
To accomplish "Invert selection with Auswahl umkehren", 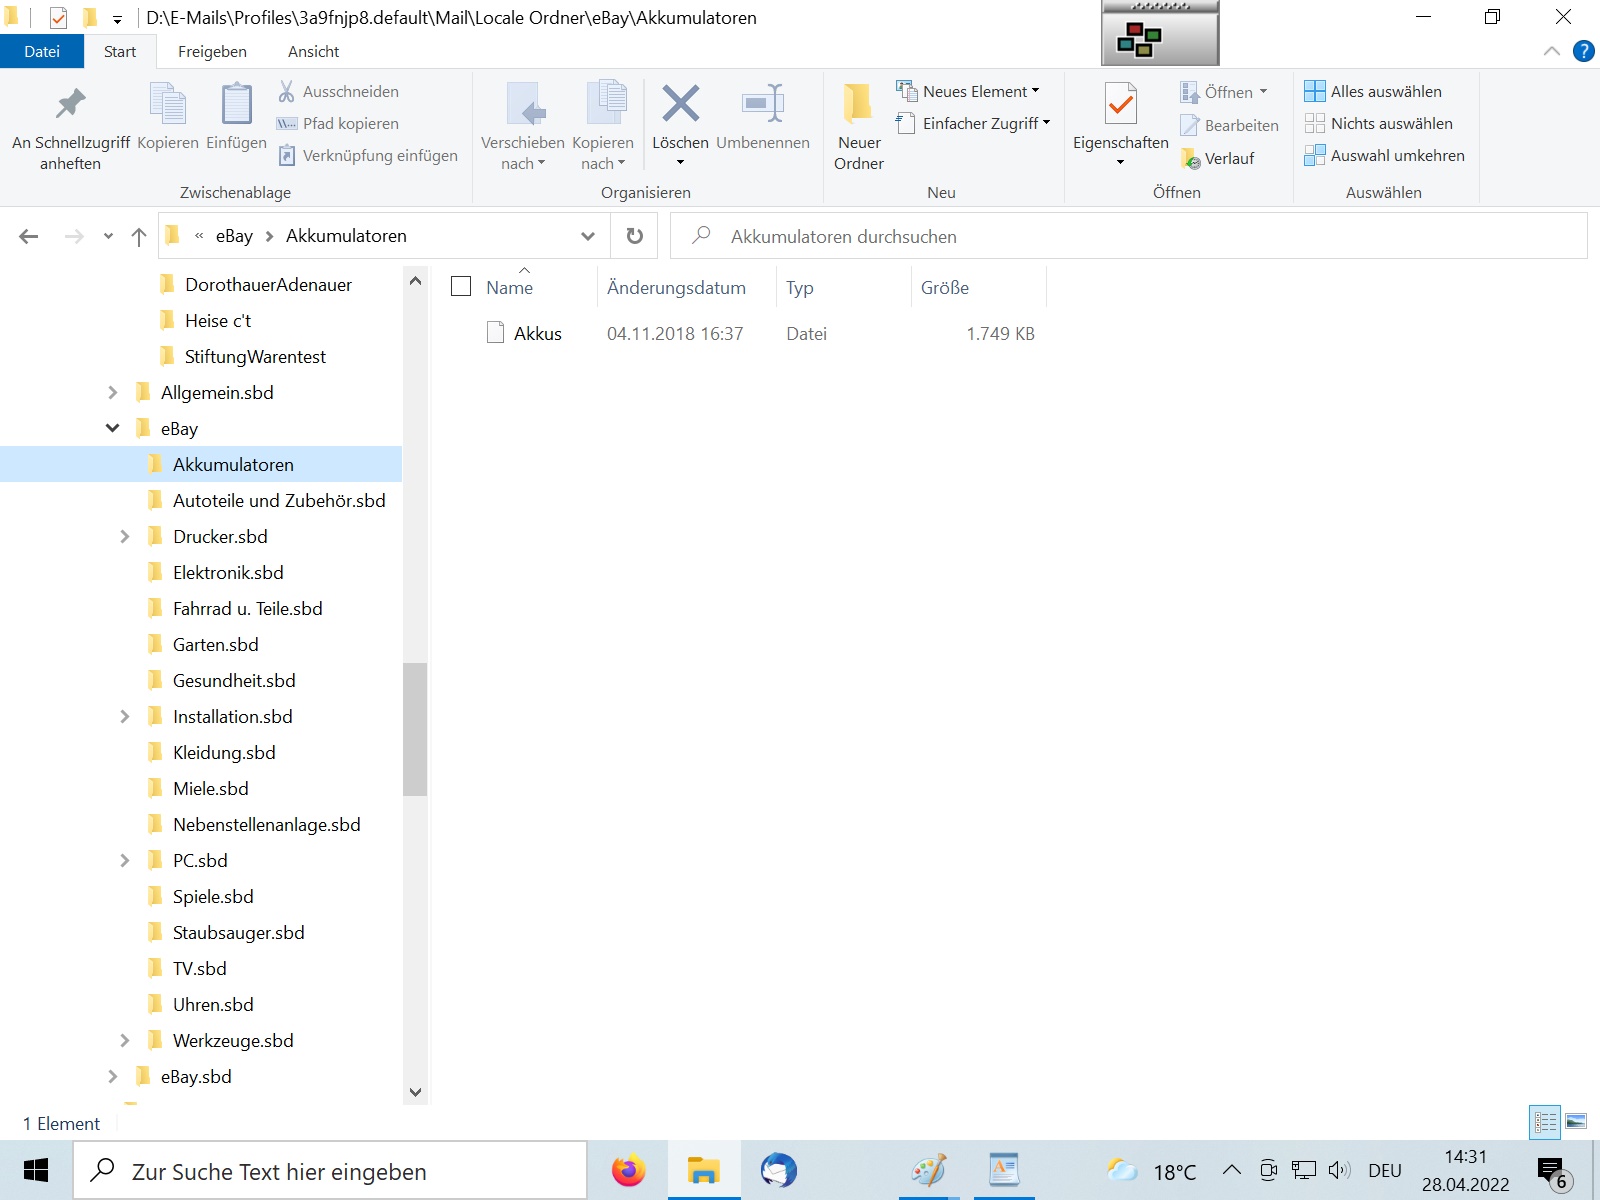I will 1385,155.
